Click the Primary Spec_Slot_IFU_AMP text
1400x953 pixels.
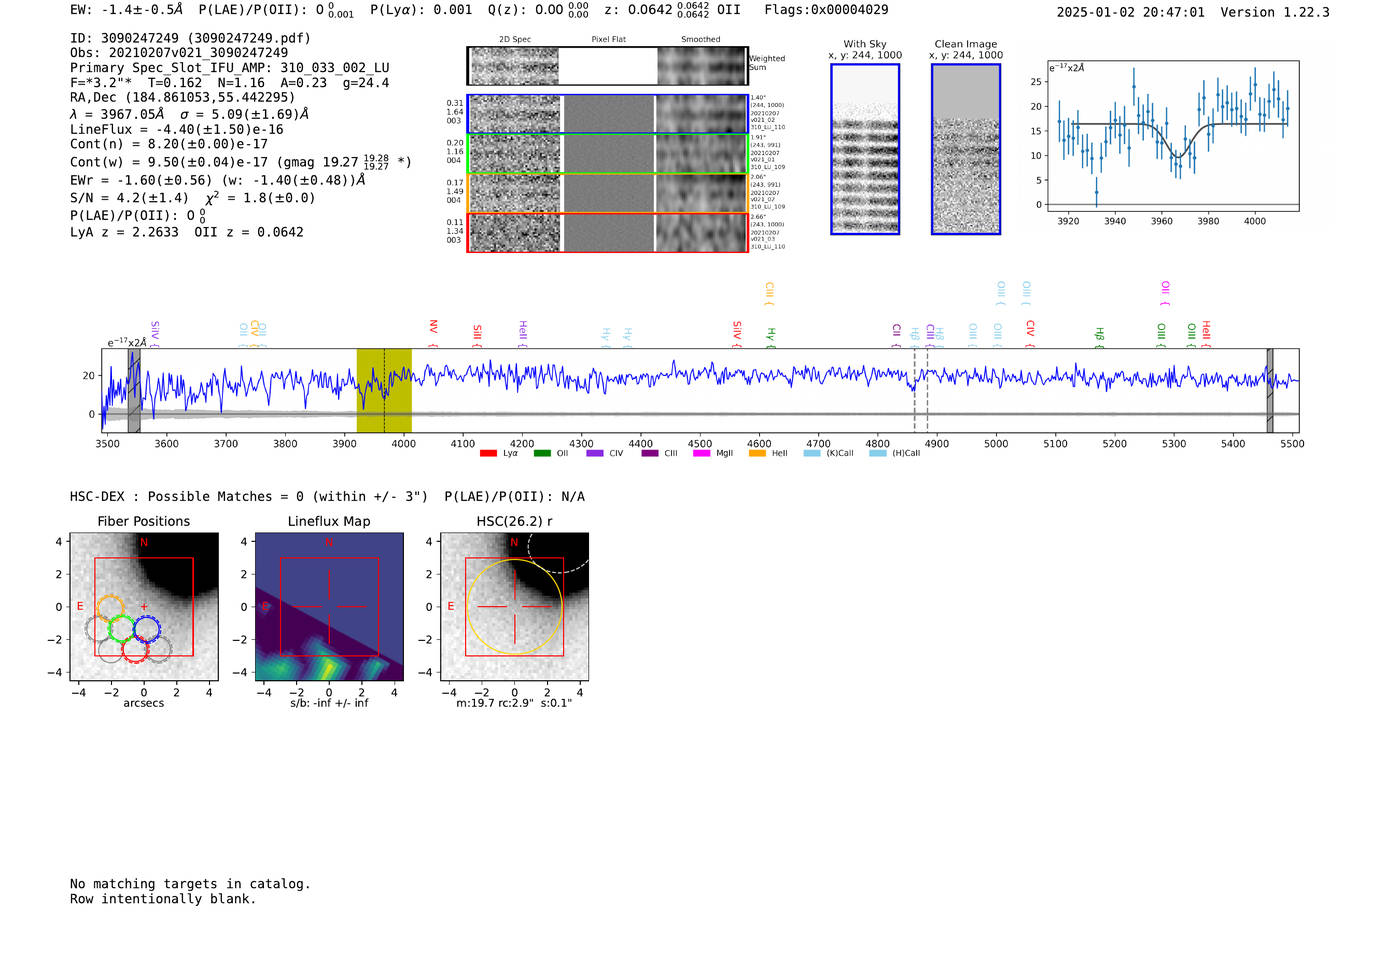point(230,68)
